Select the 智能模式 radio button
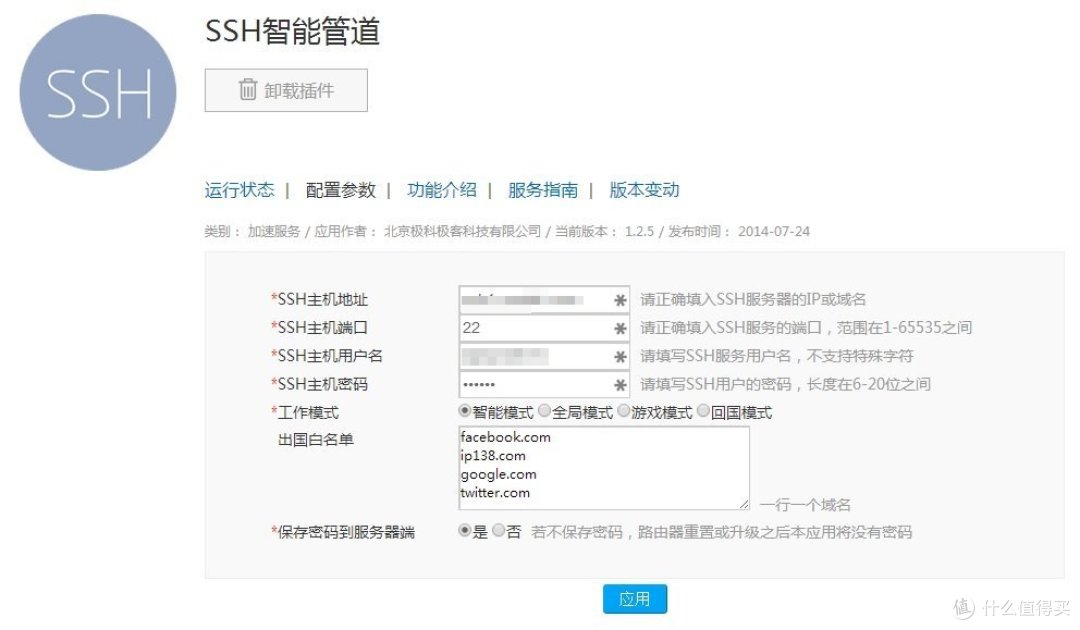1080x630 pixels. pos(465,411)
